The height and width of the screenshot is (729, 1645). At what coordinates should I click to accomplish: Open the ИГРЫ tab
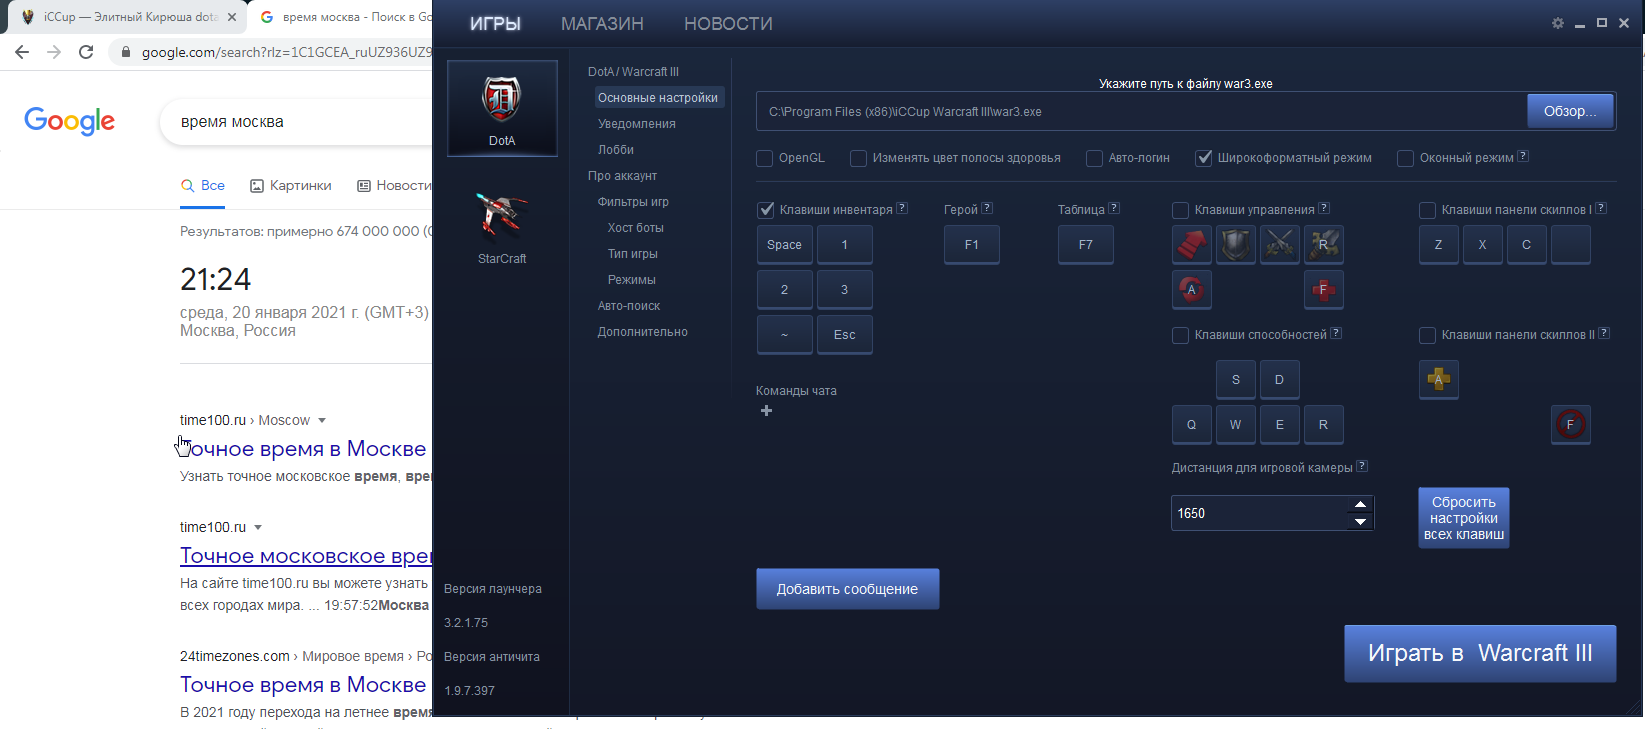pos(495,23)
